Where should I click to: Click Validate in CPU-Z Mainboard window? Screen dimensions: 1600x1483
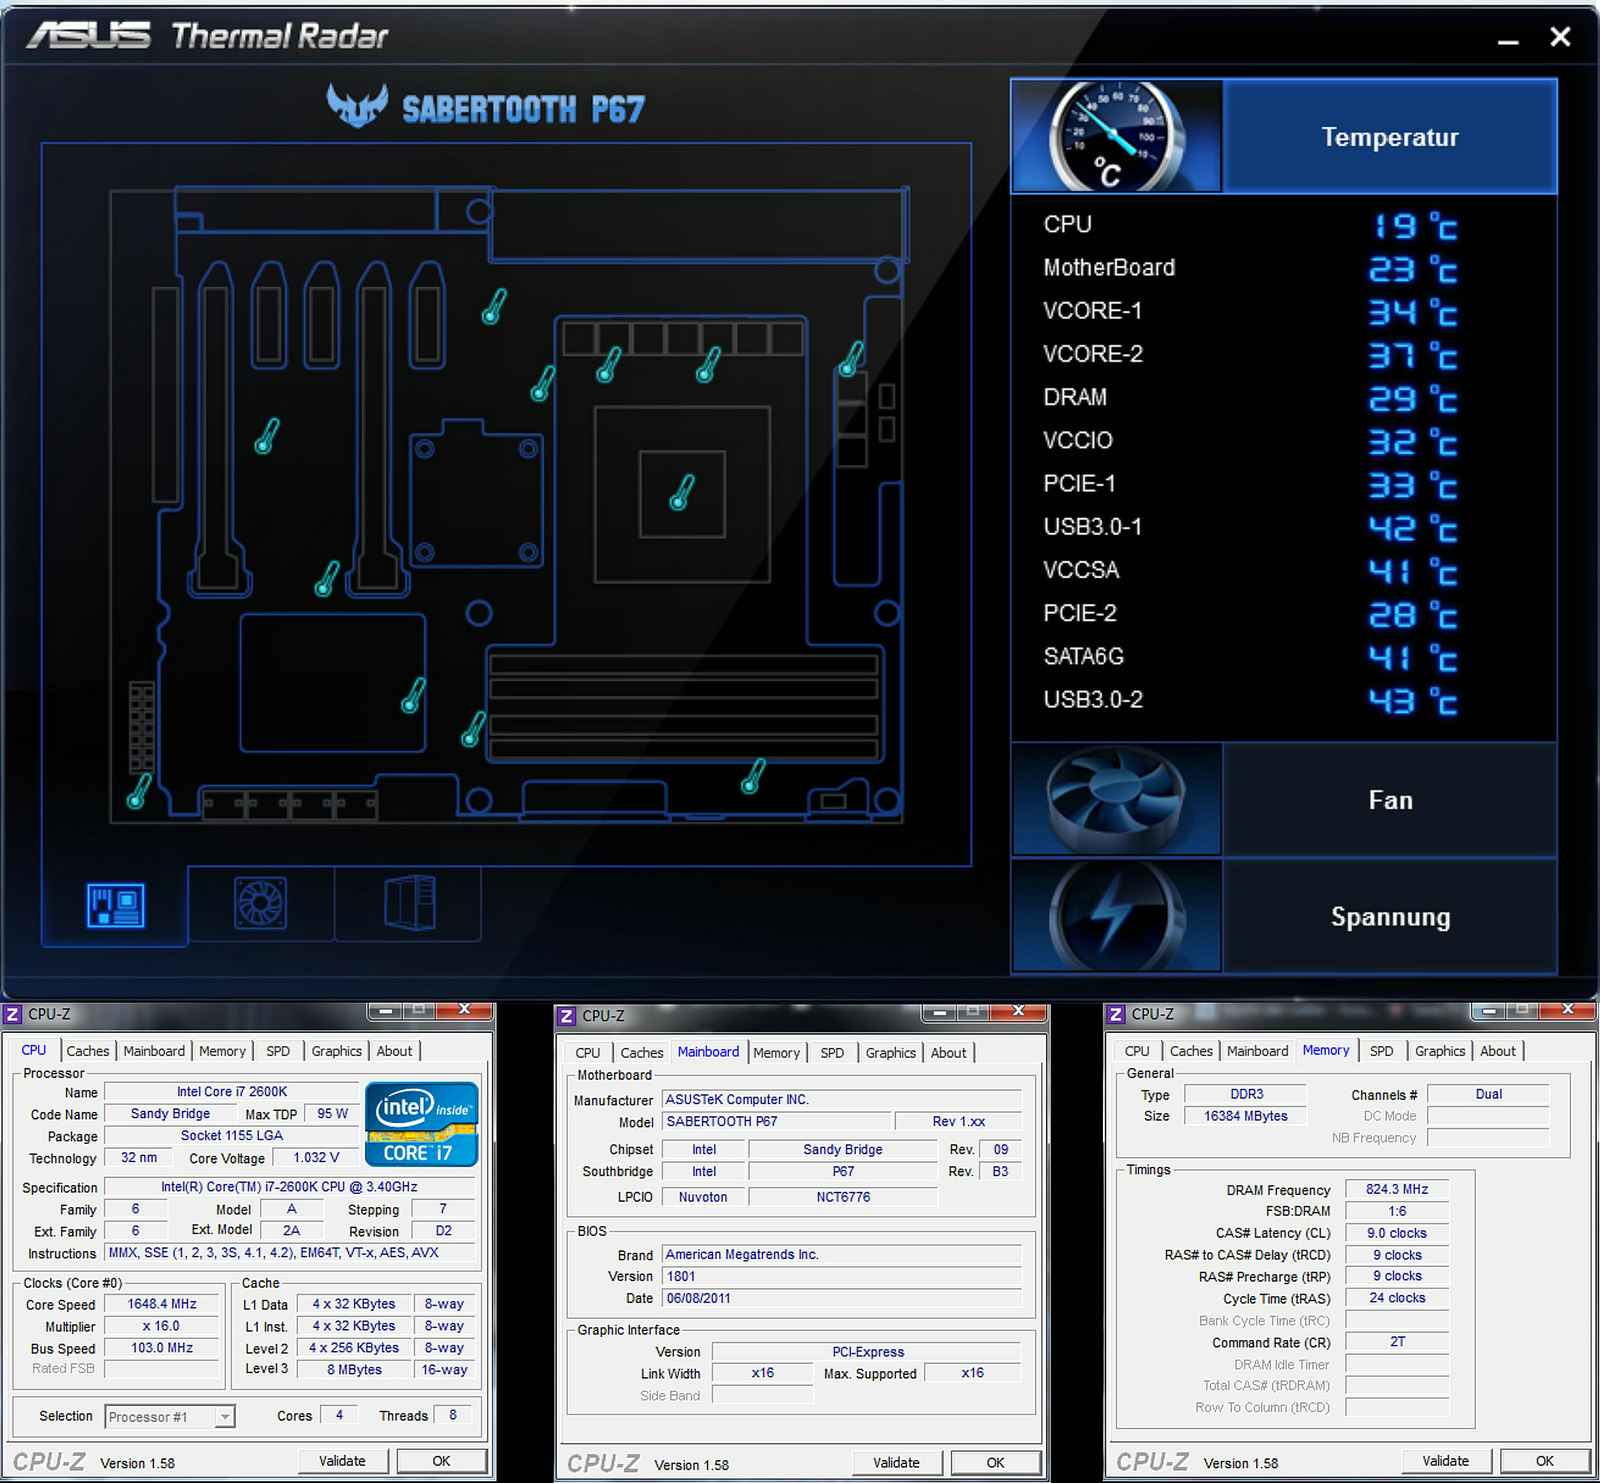pyautogui.click(x=896, y=1463)
